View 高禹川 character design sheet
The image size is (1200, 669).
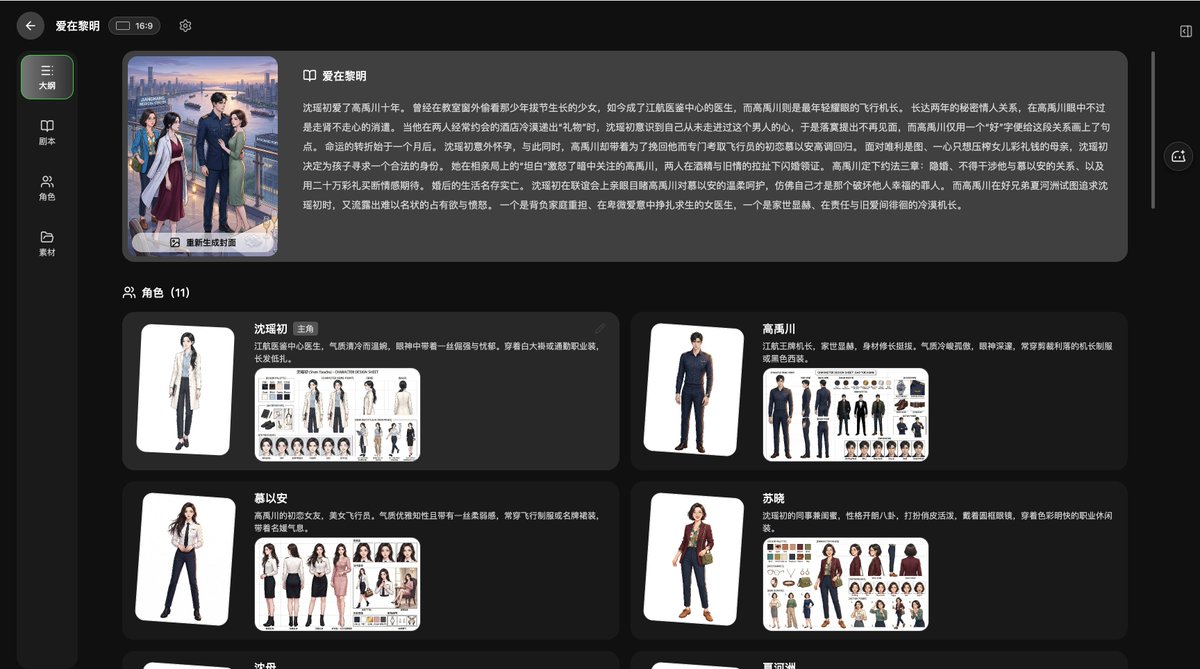pyautogui.click(x=845, y=415)
